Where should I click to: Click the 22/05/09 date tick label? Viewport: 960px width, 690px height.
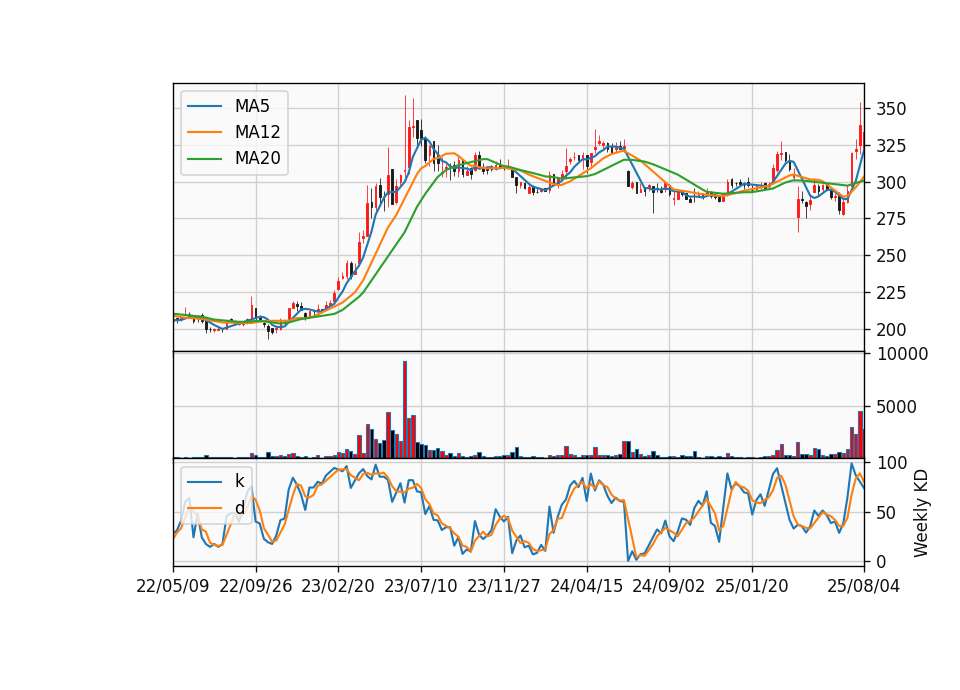tap(173, 586)
